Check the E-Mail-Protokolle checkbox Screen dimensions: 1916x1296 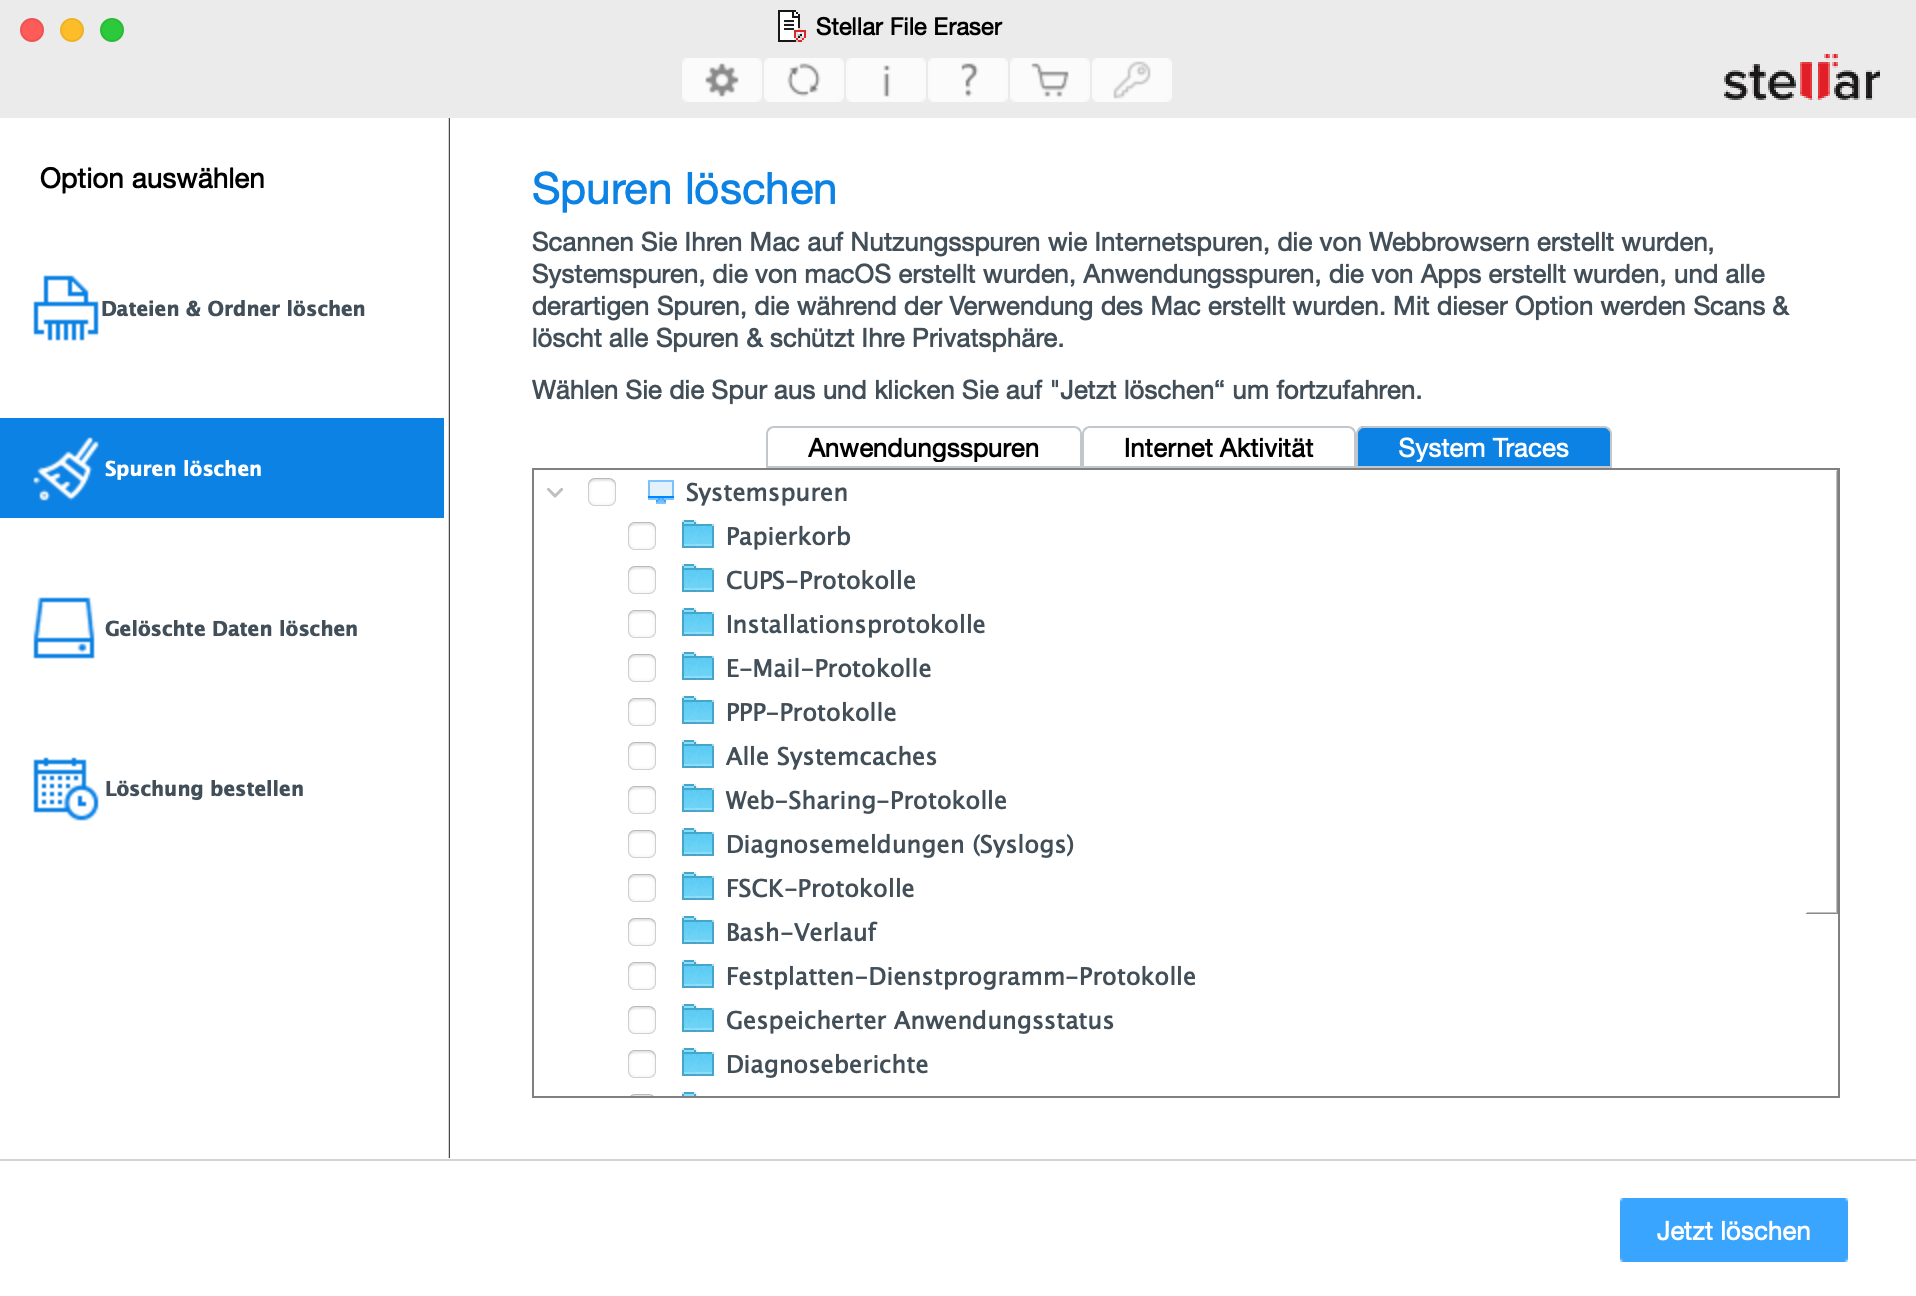click(642, 668)
